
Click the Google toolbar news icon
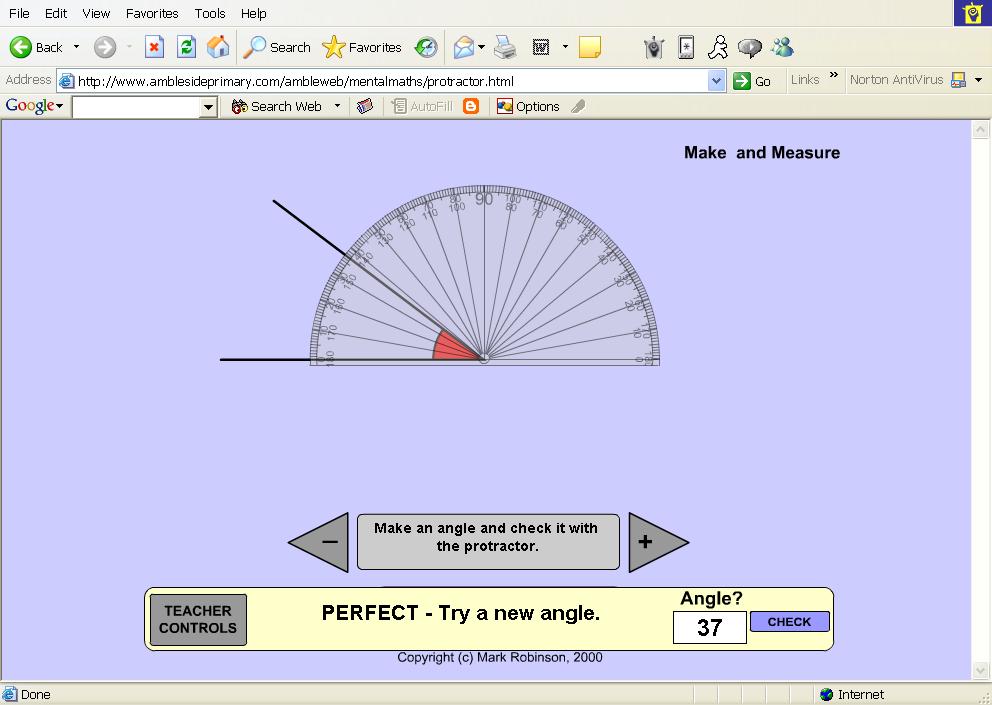click(x=365, y=106)
